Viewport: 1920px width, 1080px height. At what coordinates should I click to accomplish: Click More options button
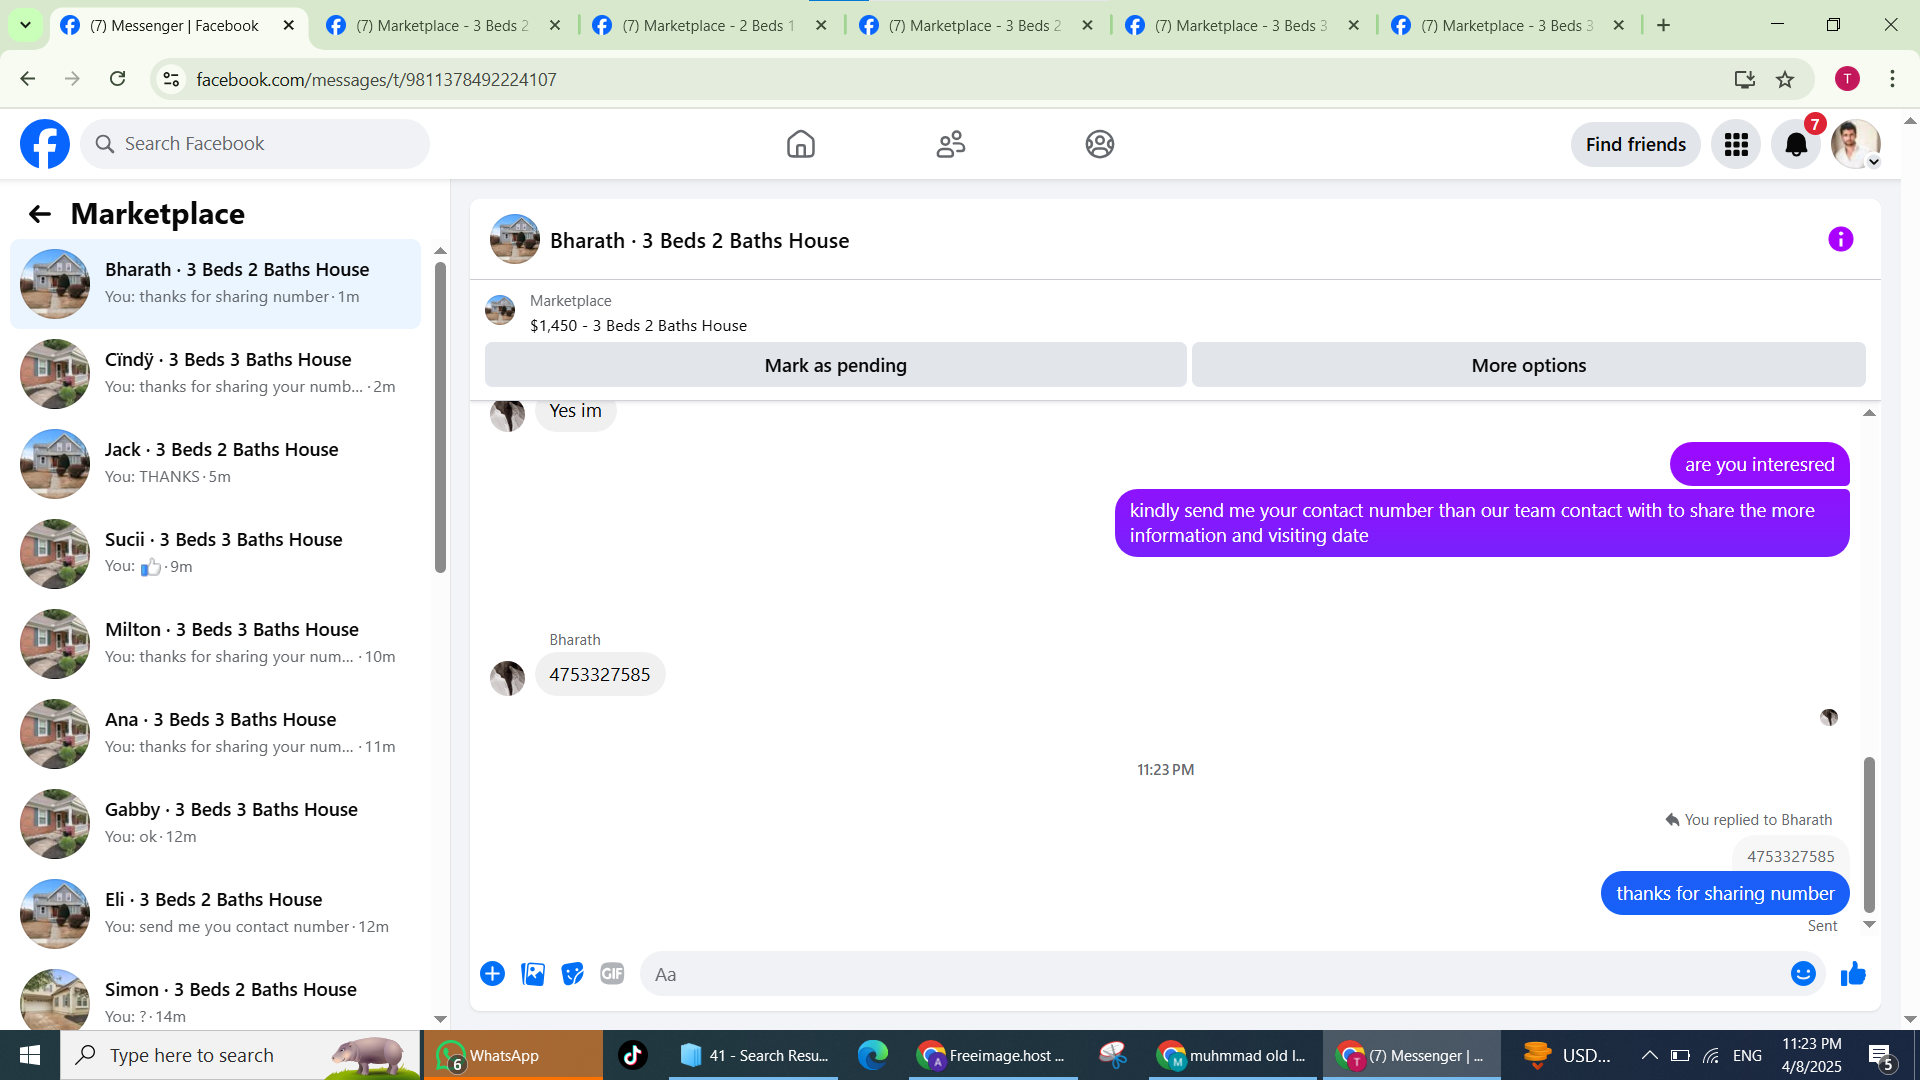pos(1528,365)
